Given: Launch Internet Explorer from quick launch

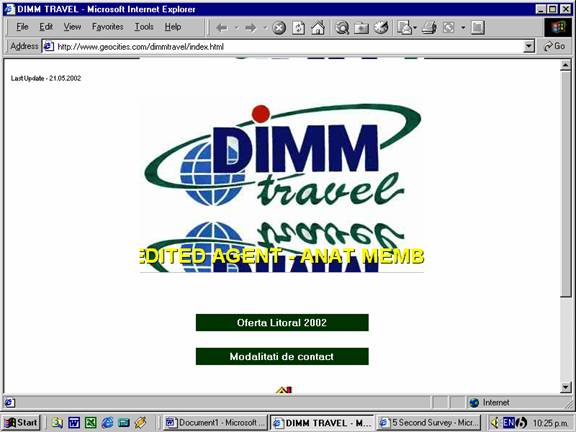Looking at the screenshot, I should [107, 422].
